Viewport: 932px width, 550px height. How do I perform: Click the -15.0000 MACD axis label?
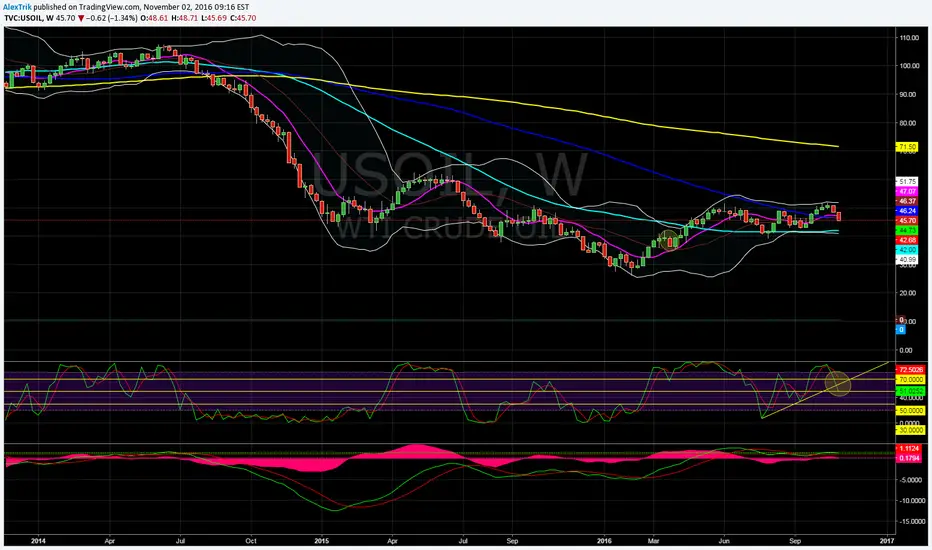click(x=913, y=521)
